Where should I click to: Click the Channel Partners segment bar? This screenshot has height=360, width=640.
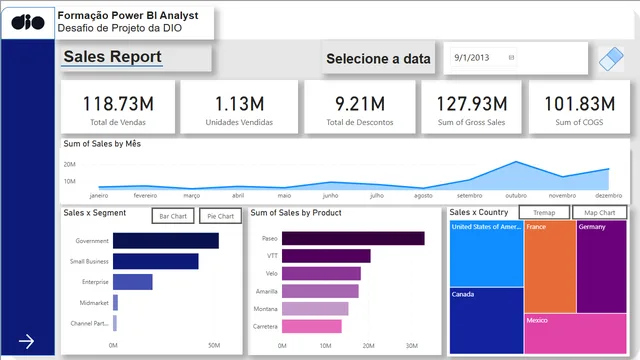pos(115,323)
